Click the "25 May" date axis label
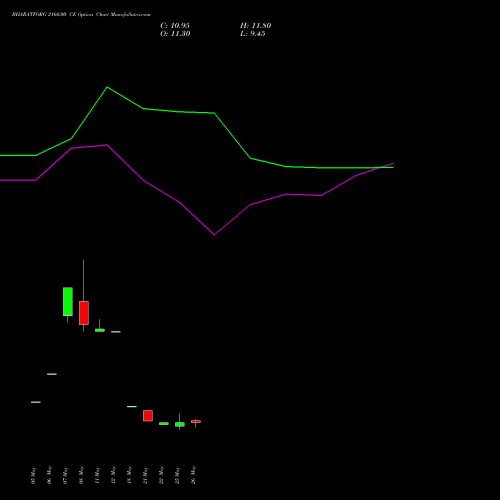 (177, 475)
